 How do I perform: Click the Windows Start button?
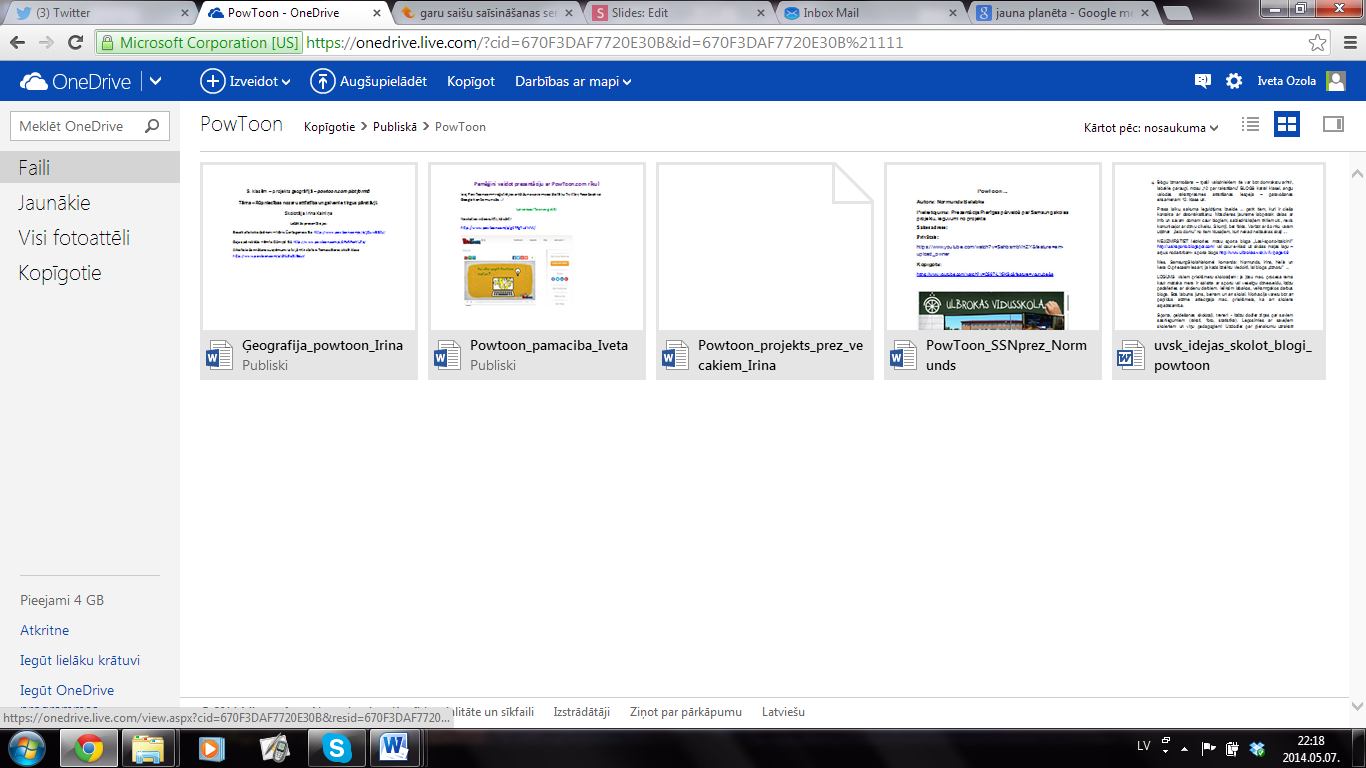coord(26,747)
